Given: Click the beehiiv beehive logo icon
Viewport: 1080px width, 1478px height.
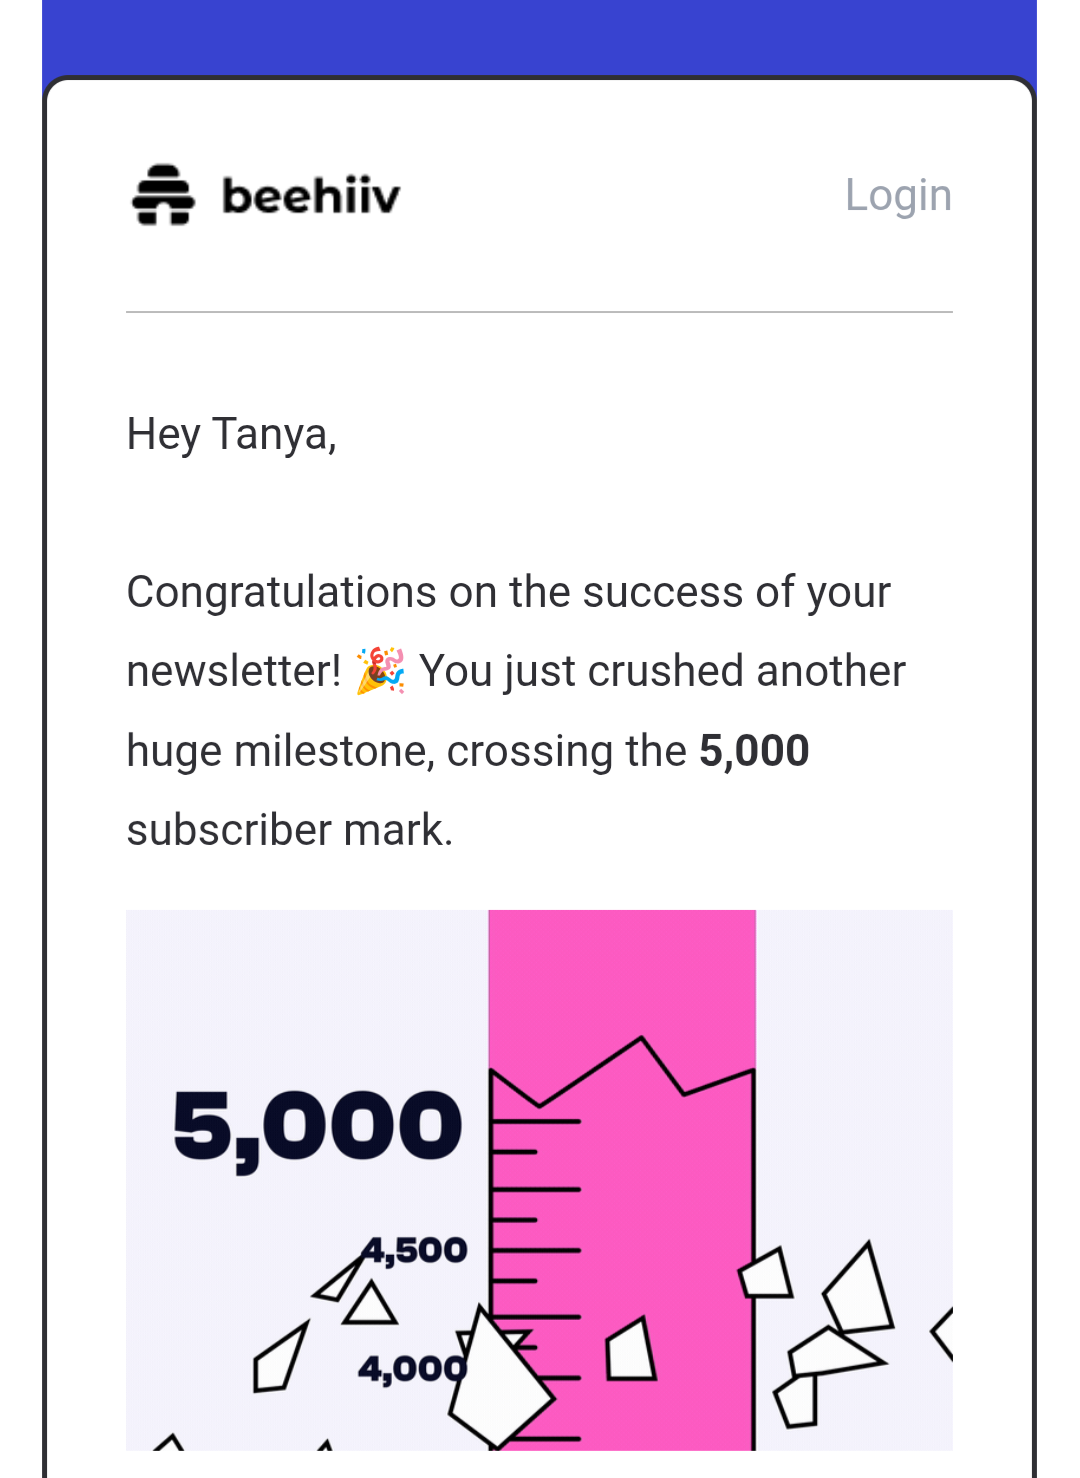Looking at the screenshot, I should coord(163,195).
